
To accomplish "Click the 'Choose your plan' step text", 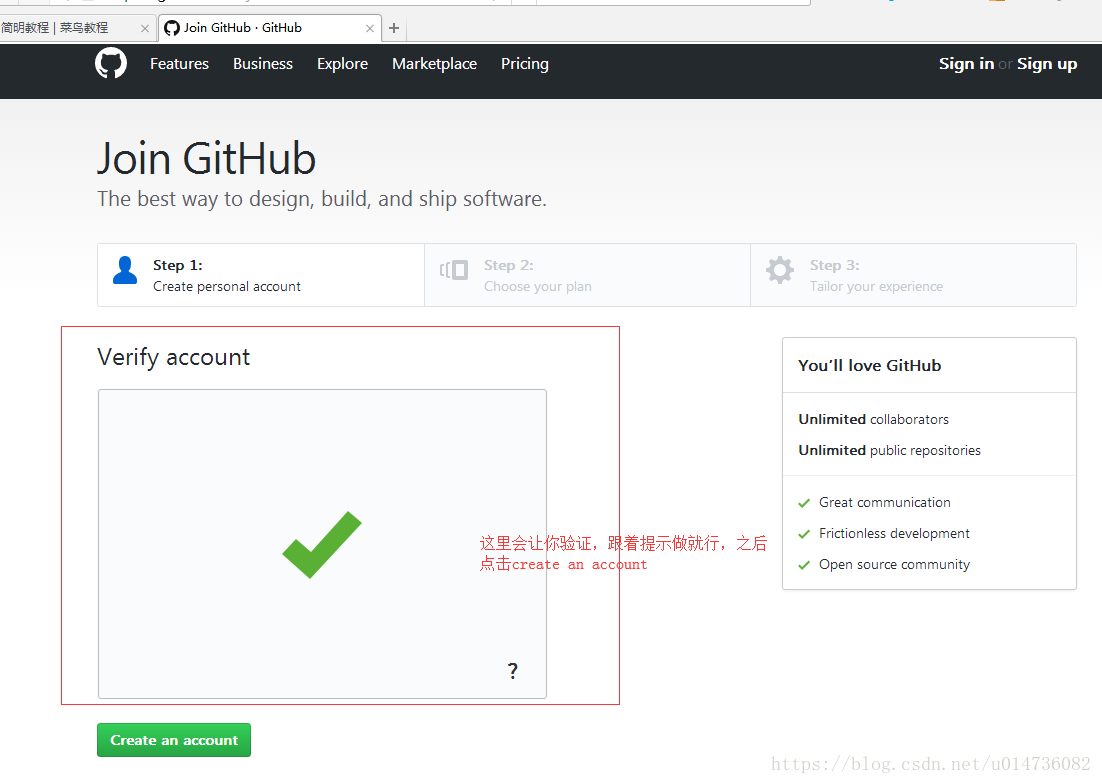I will pyautogui.click(x=538, y=287).
